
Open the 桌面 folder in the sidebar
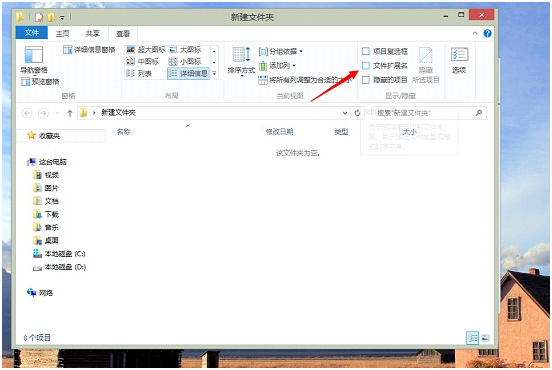click(51, 240)
